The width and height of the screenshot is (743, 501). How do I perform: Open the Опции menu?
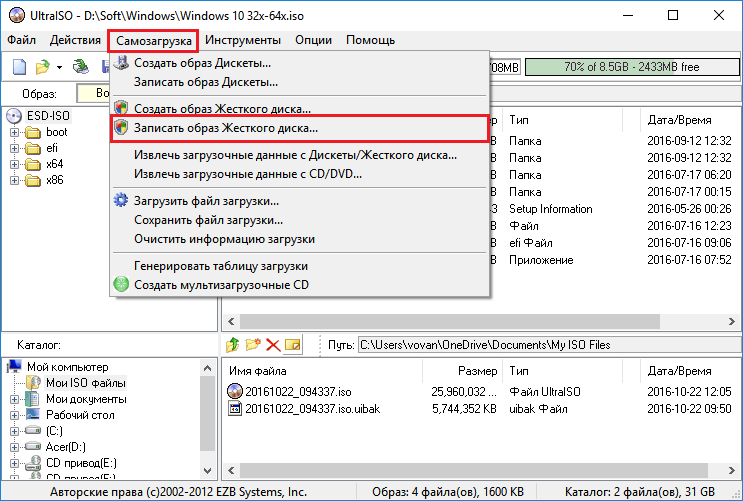pos(313,40)
